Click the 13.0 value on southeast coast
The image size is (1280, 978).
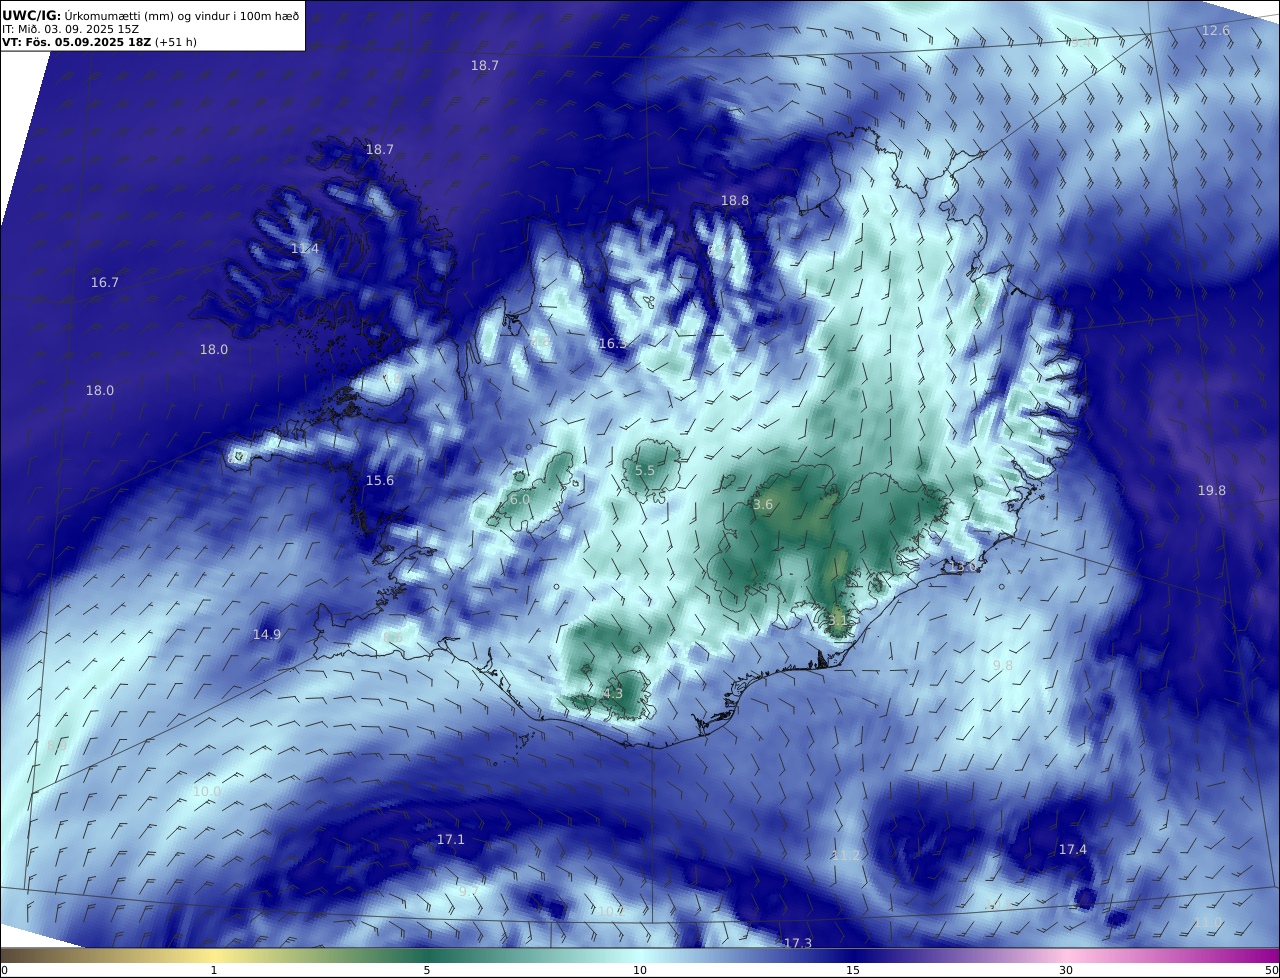tap(961, 567)
